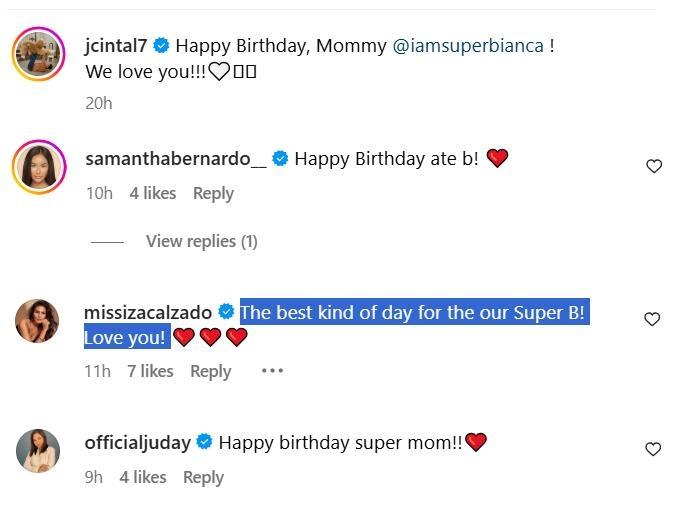Open samanthabernardo__ username link
This screenshot has height=514, width=700.
176,158
